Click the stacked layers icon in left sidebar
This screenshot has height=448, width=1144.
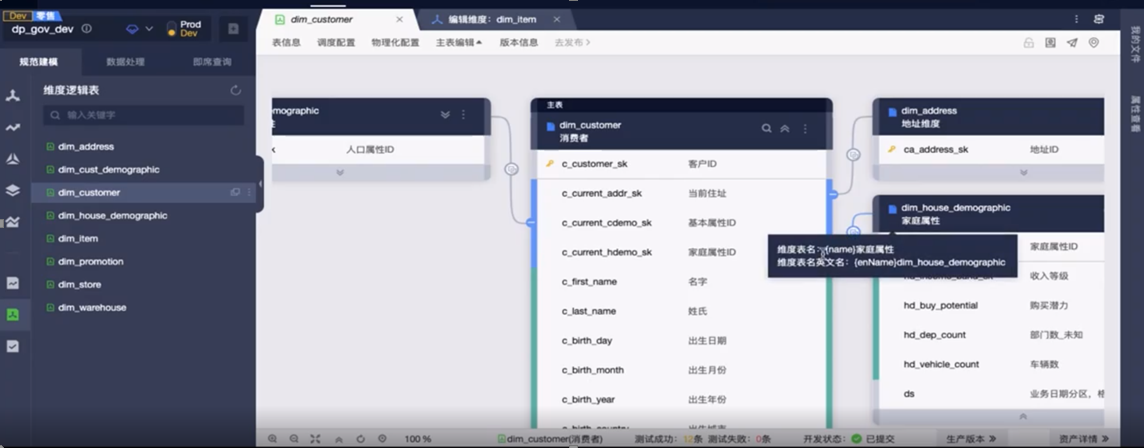coord(12,190)
